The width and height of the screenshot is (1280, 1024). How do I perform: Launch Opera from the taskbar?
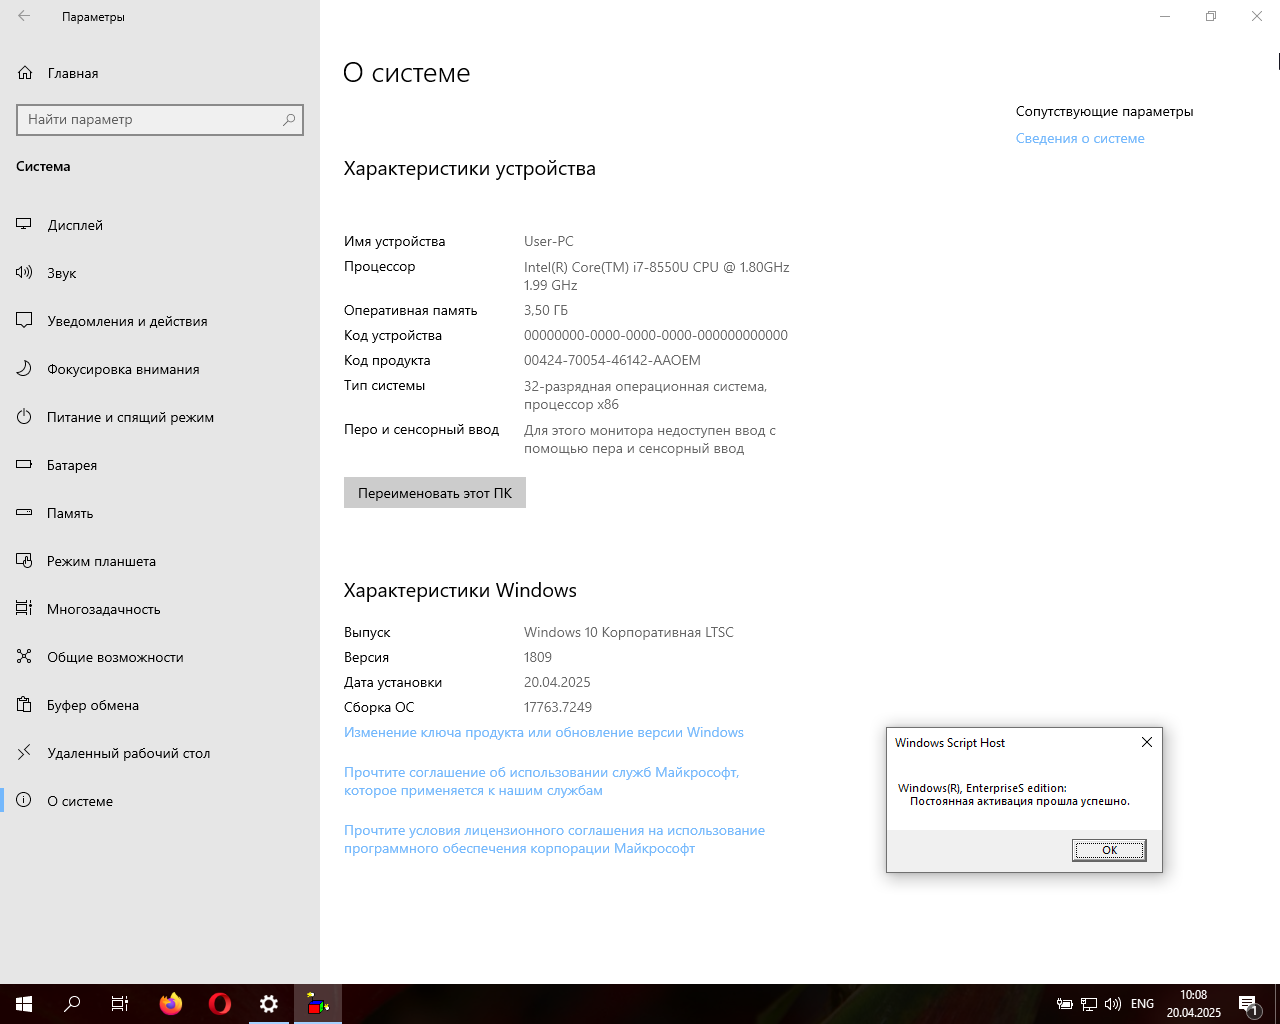click(220, 1004)
